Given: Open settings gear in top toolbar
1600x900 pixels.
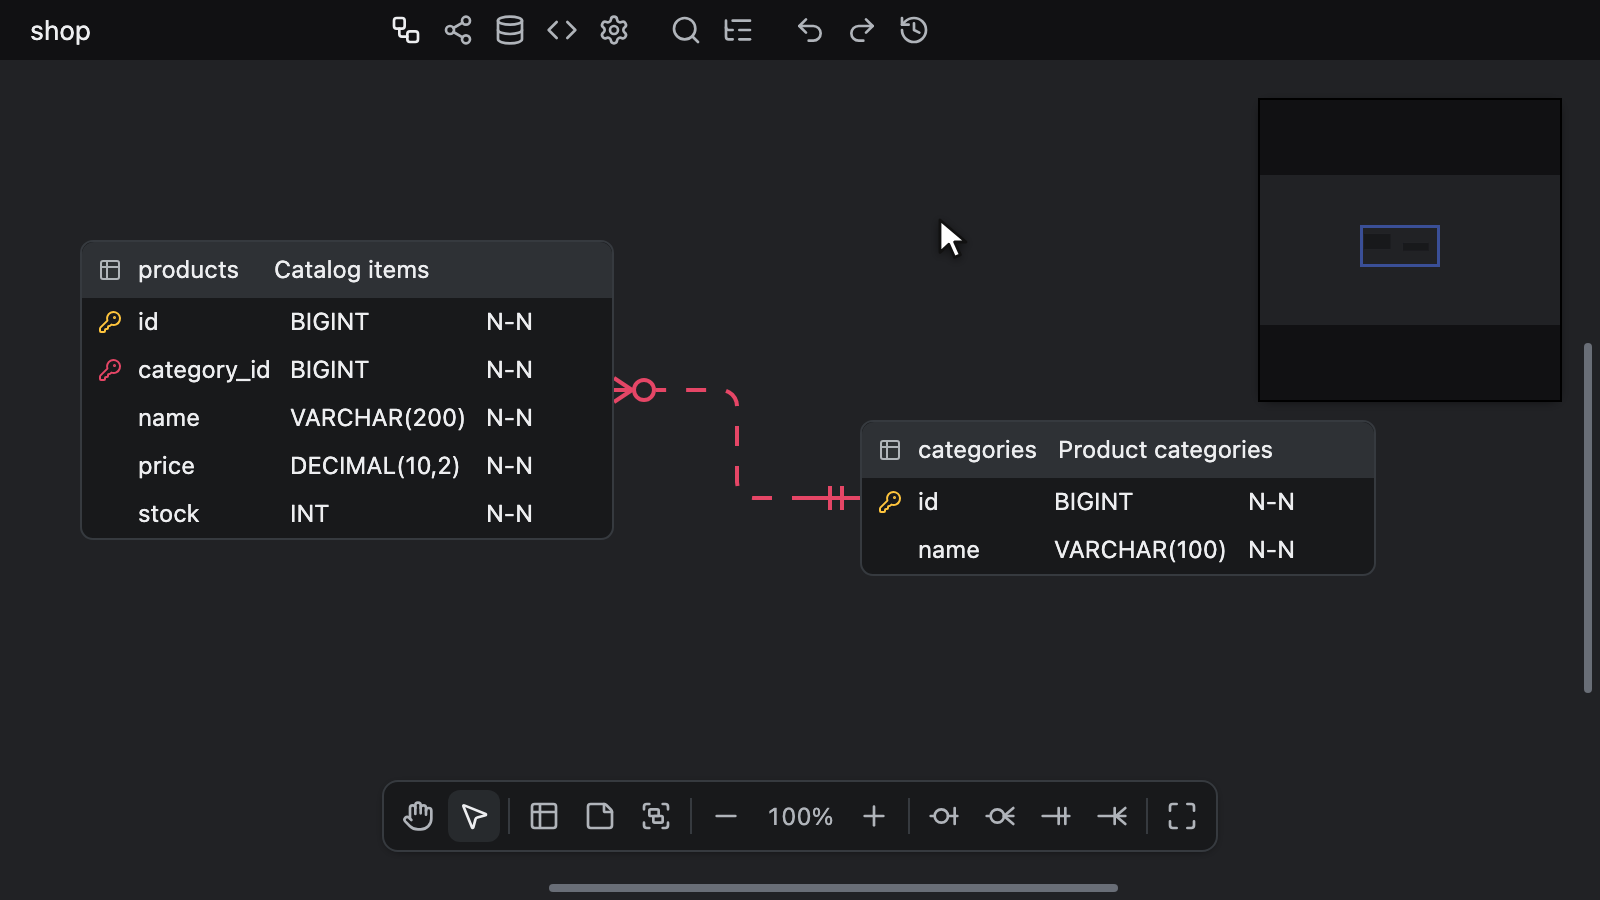Looking at the screenshot, I should pos(614,30).
